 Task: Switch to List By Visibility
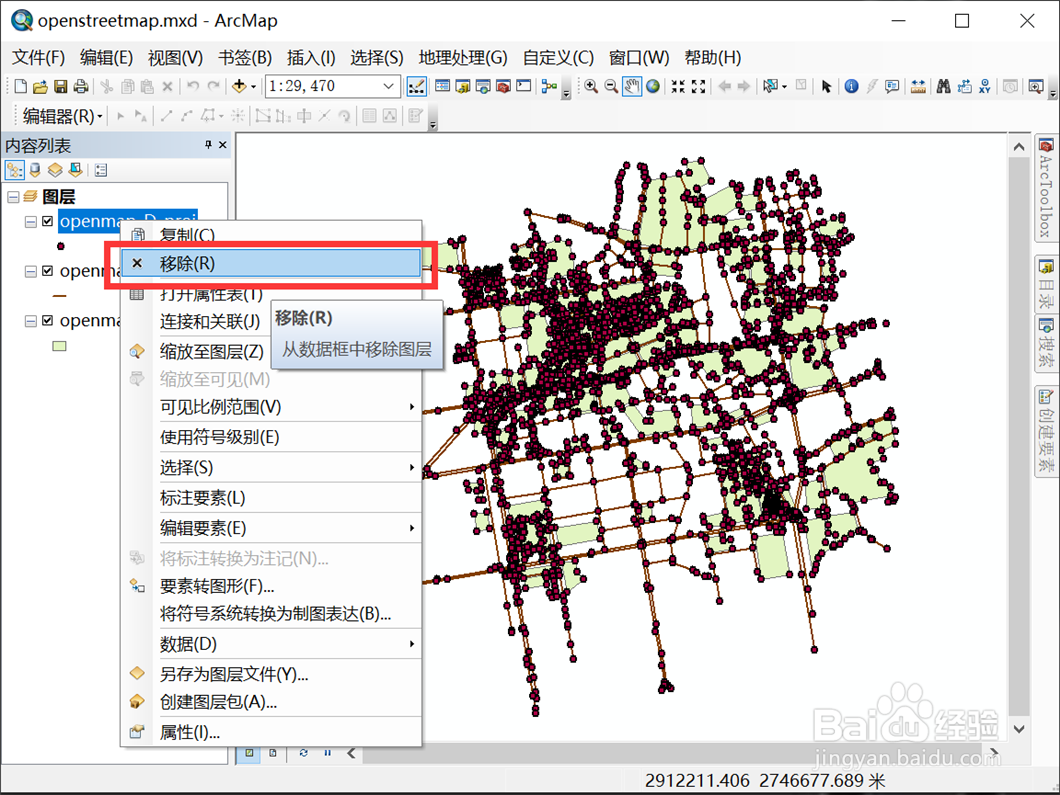(x=55, y=170)
